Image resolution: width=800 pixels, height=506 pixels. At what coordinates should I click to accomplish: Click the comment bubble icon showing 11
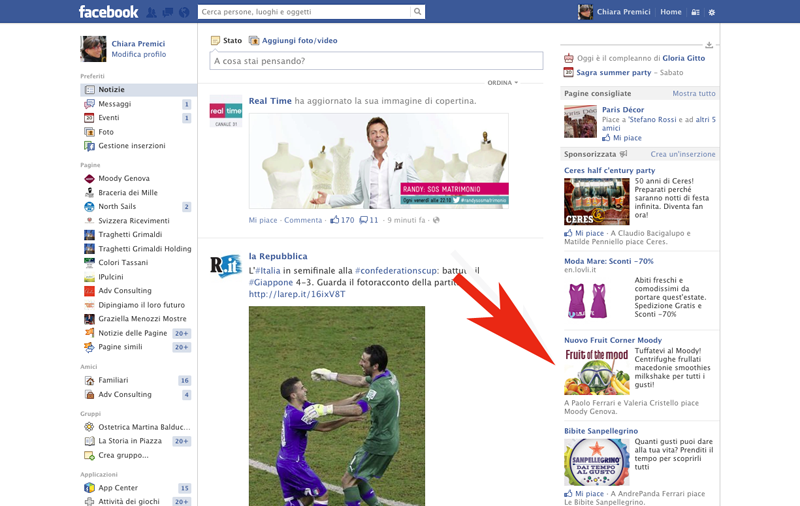pyautogui.click(x=363, y=220)
